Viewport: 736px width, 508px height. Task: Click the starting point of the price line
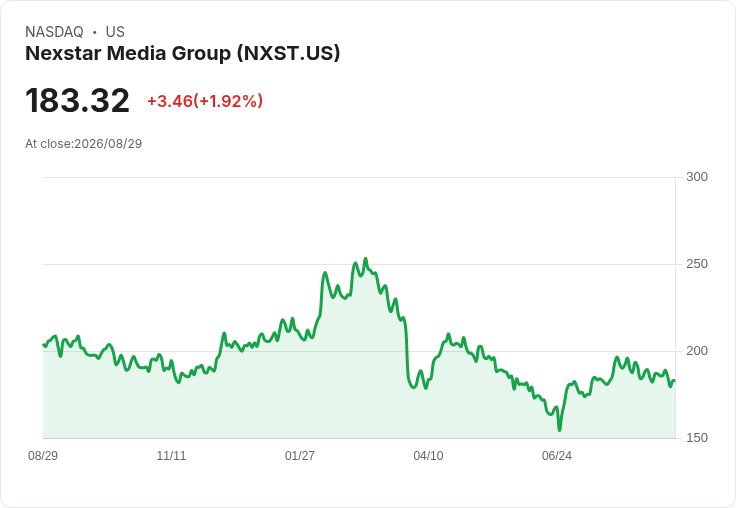pos(44,345)
